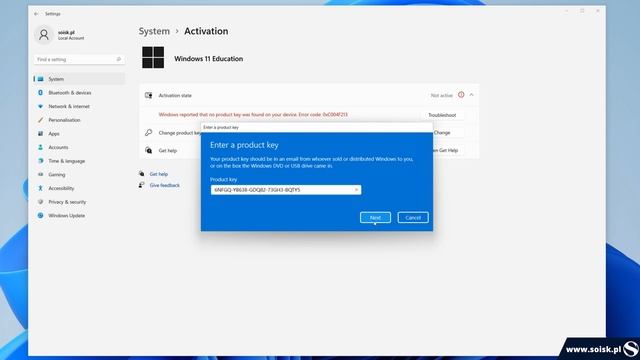
Task: Click the back arrow in Settings
Action: coord(36,14)
